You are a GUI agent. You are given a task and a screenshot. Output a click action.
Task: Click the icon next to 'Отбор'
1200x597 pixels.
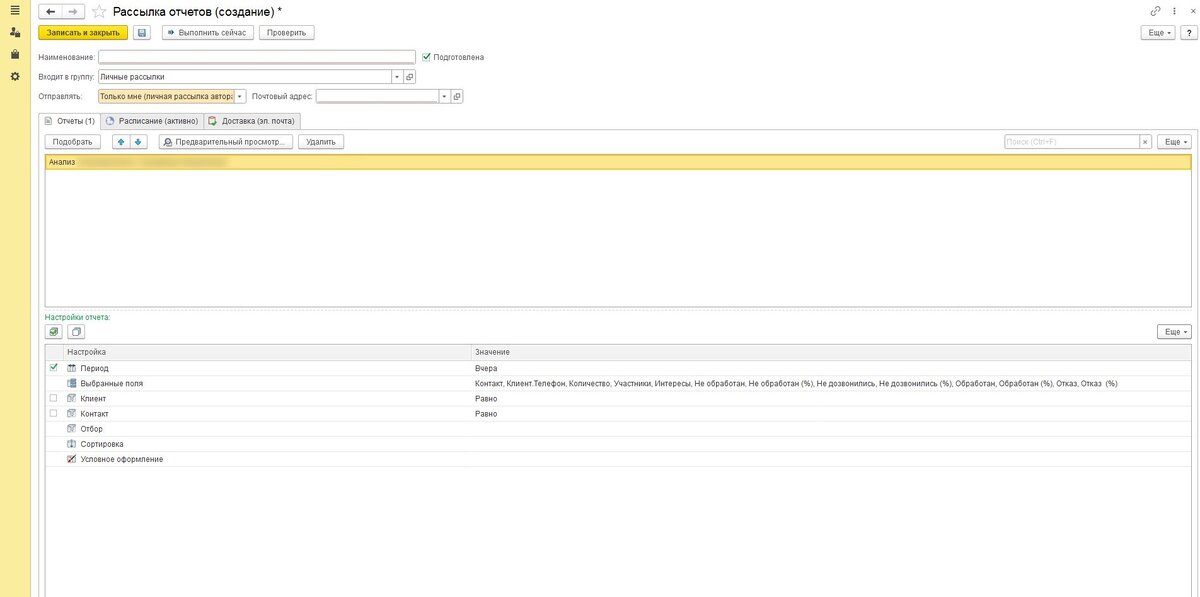[72, 429]
